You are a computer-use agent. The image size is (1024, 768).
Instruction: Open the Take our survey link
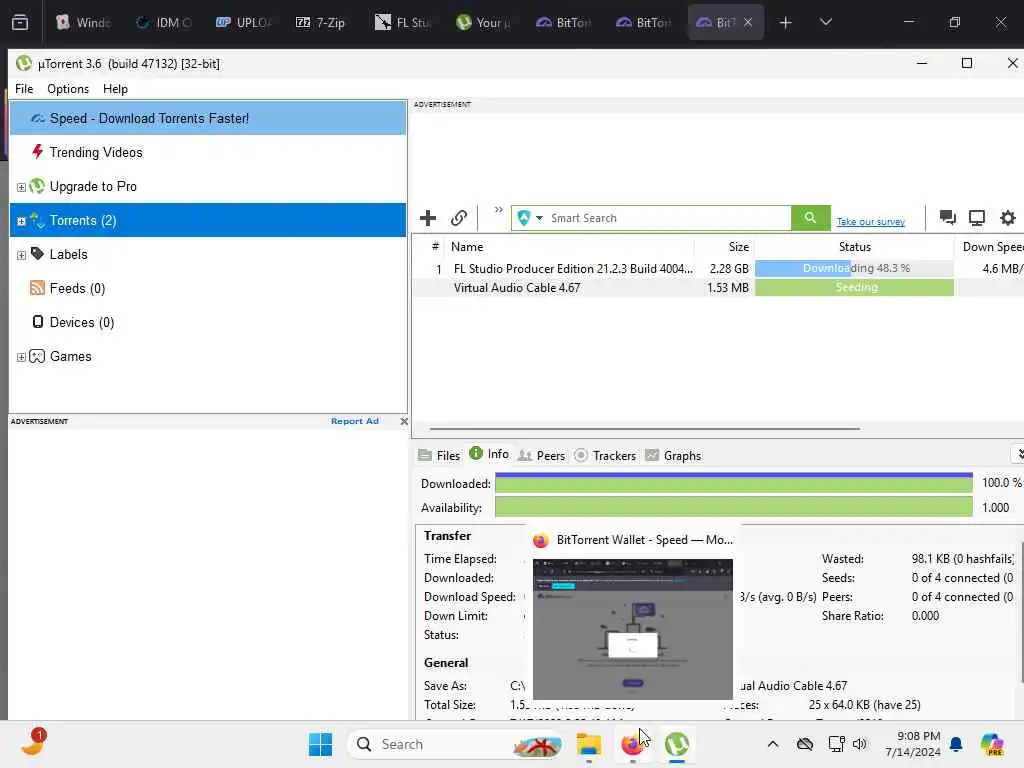pos(871,222)
